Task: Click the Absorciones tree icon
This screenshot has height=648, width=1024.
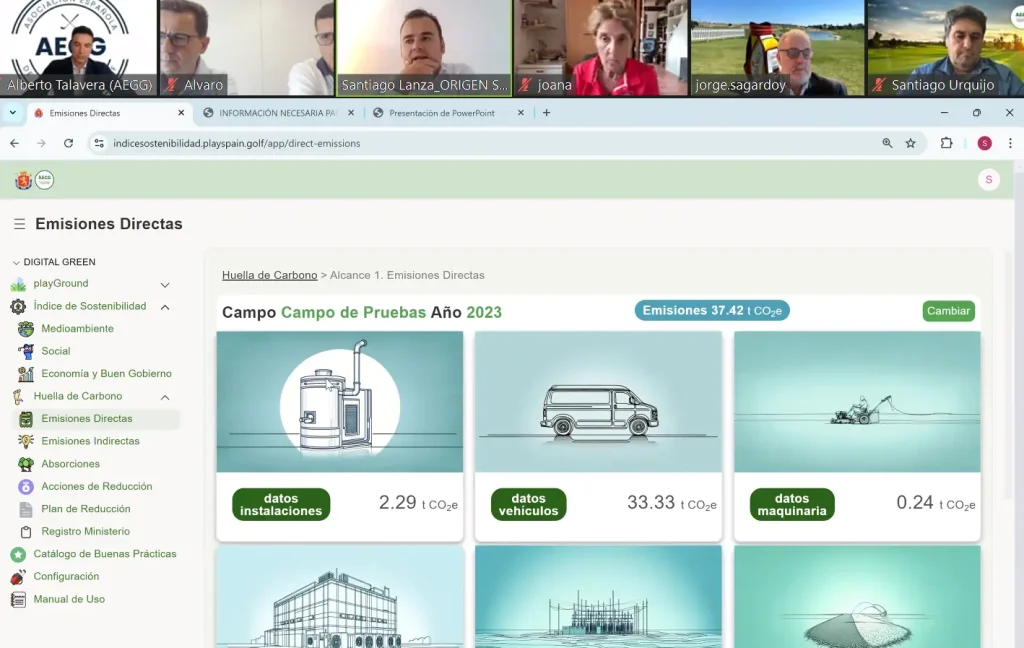Action: tap(26, 464)
